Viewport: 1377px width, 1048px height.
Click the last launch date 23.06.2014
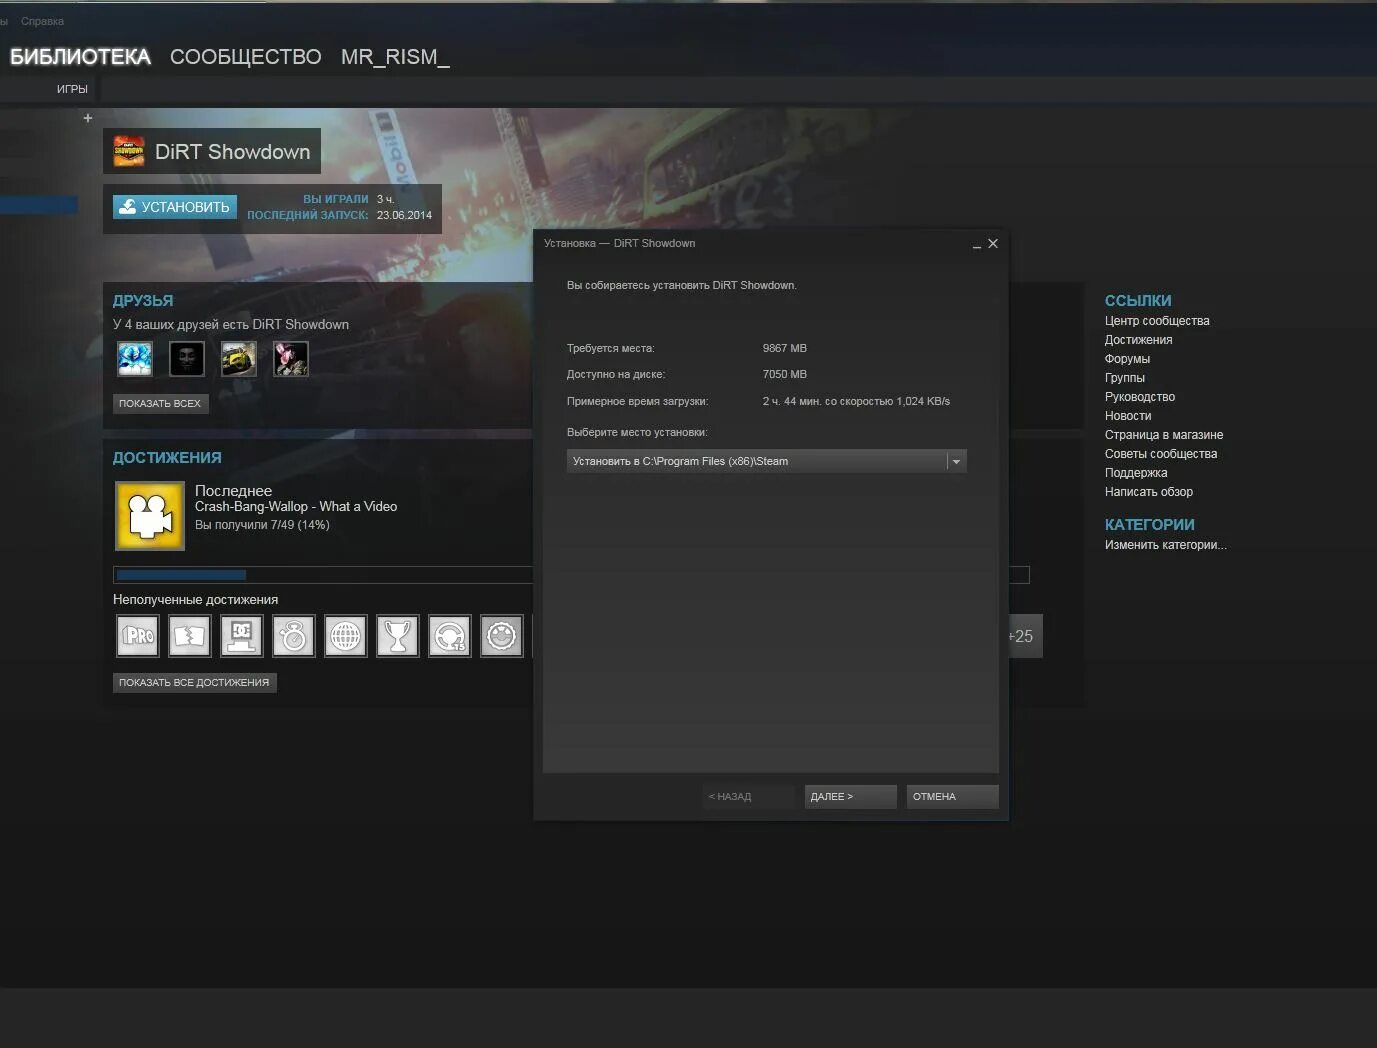click(x=404, y=215)
